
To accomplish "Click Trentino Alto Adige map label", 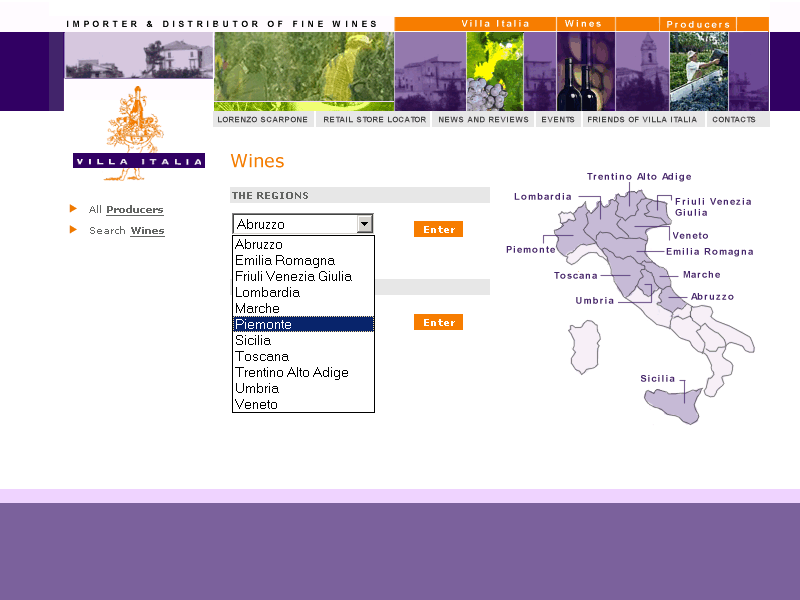I will pos(639,177).
